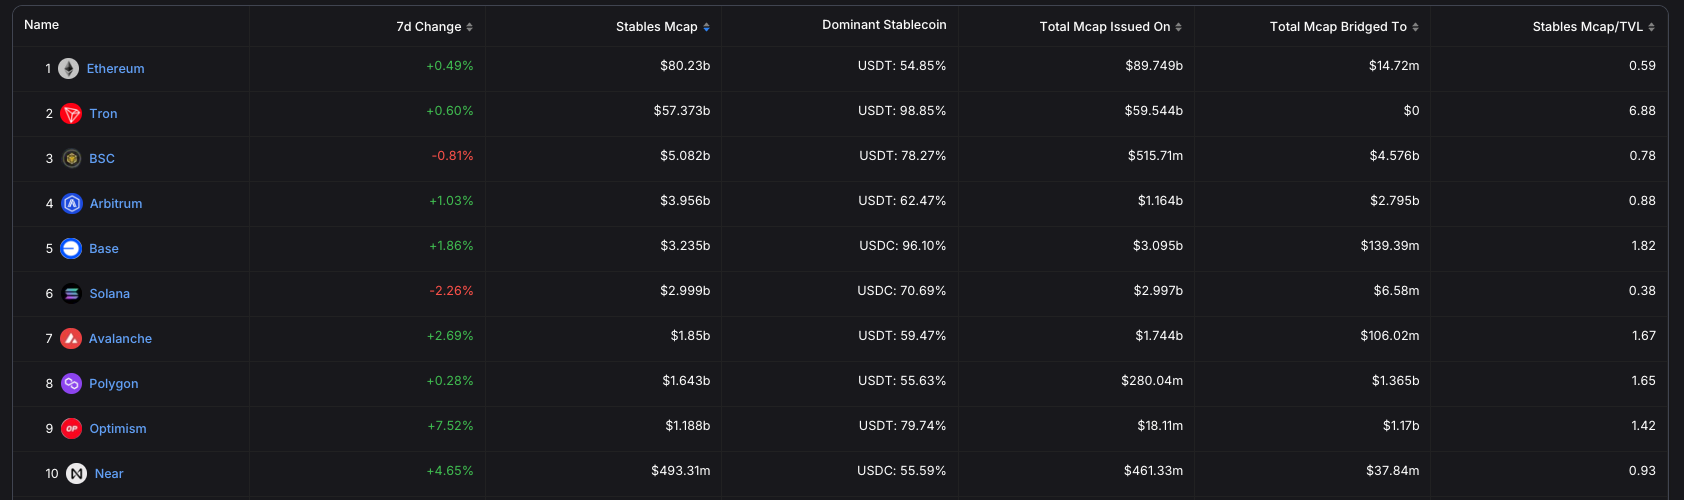The width and height of the screenshot is (1684, 500).
Task: Click the Dominant Stablecoin column header
Action: point(884,25)
